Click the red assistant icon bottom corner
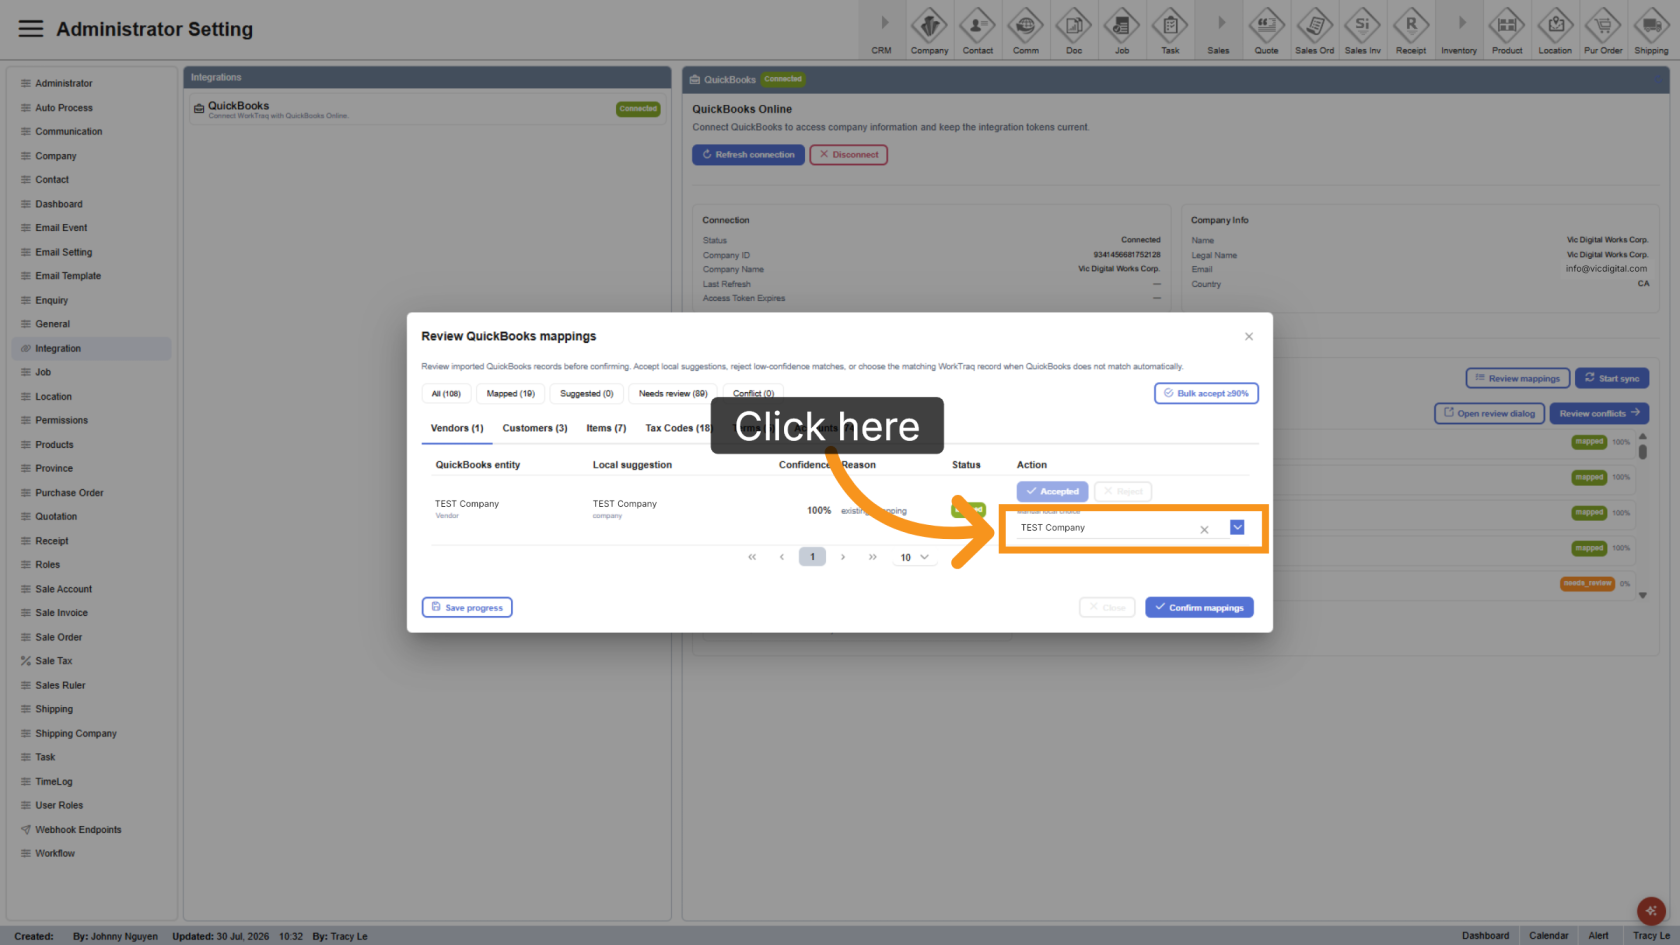1680x945 pixels. tap(1650, 911)
